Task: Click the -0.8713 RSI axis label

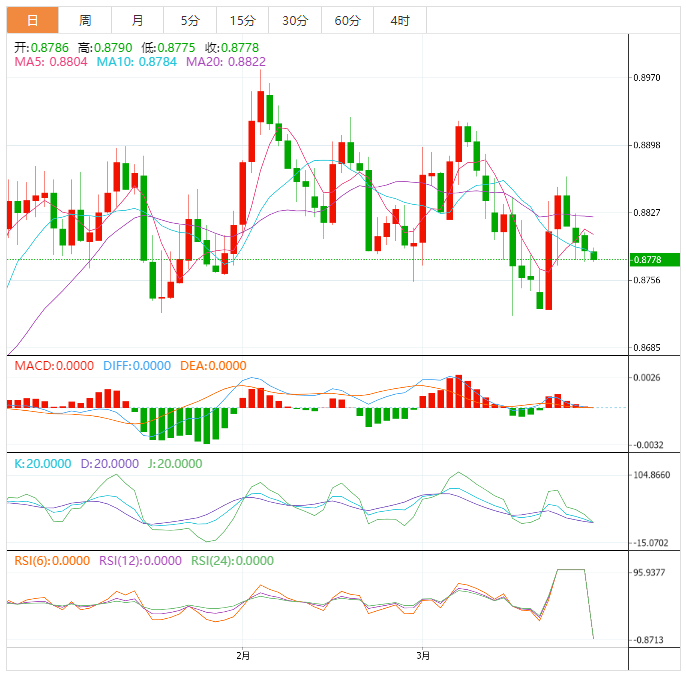Action: [x=648, y=640]
